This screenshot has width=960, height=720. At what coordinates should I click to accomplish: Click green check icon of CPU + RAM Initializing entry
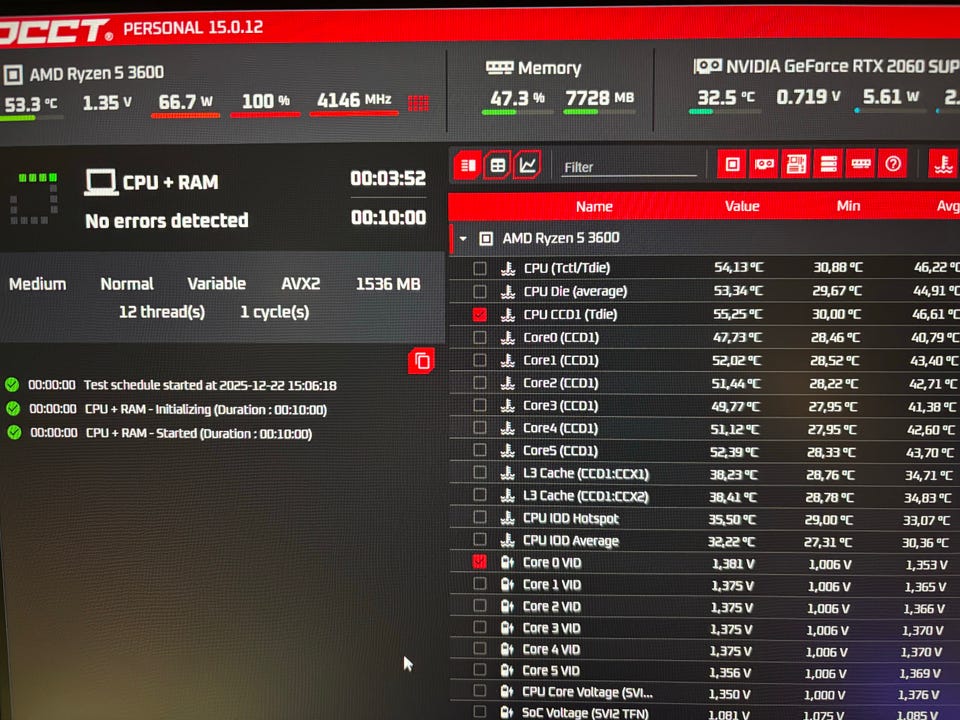pos(13,408)
